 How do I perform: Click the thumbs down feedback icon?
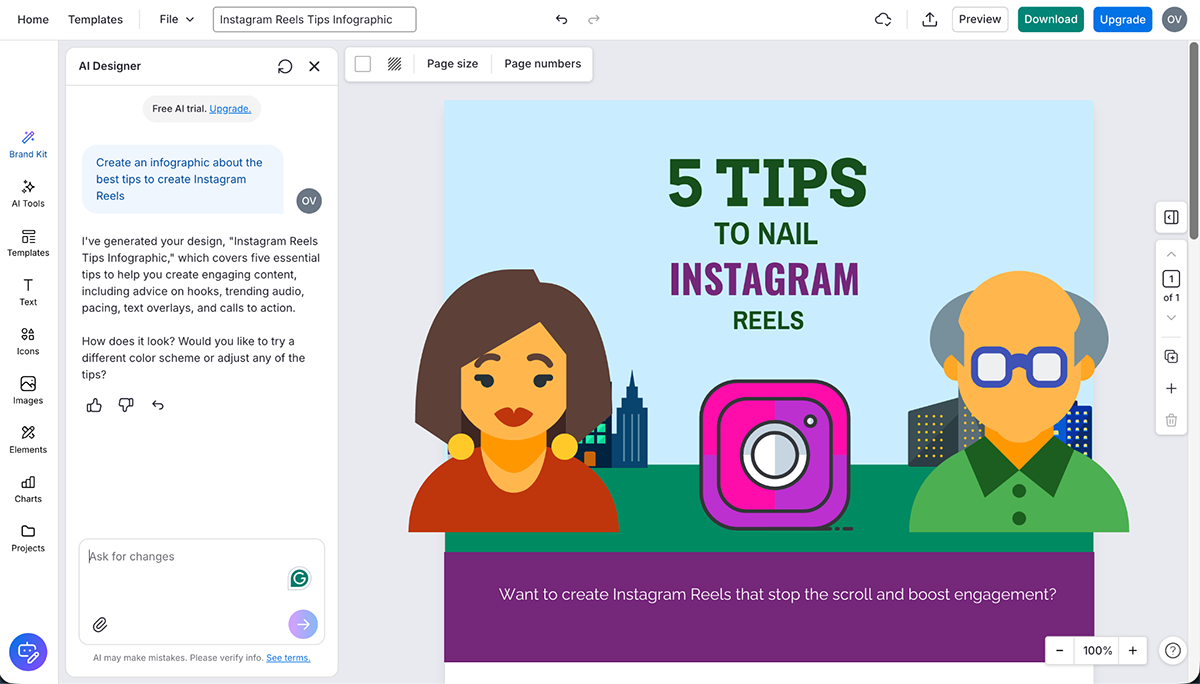click(126, 405)
